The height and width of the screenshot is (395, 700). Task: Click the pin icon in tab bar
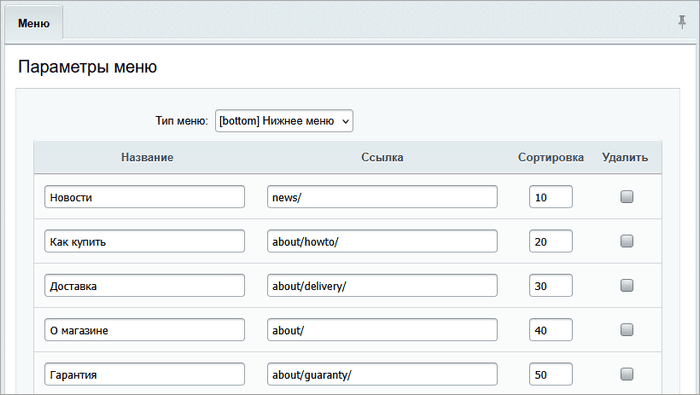pos(682,21)
